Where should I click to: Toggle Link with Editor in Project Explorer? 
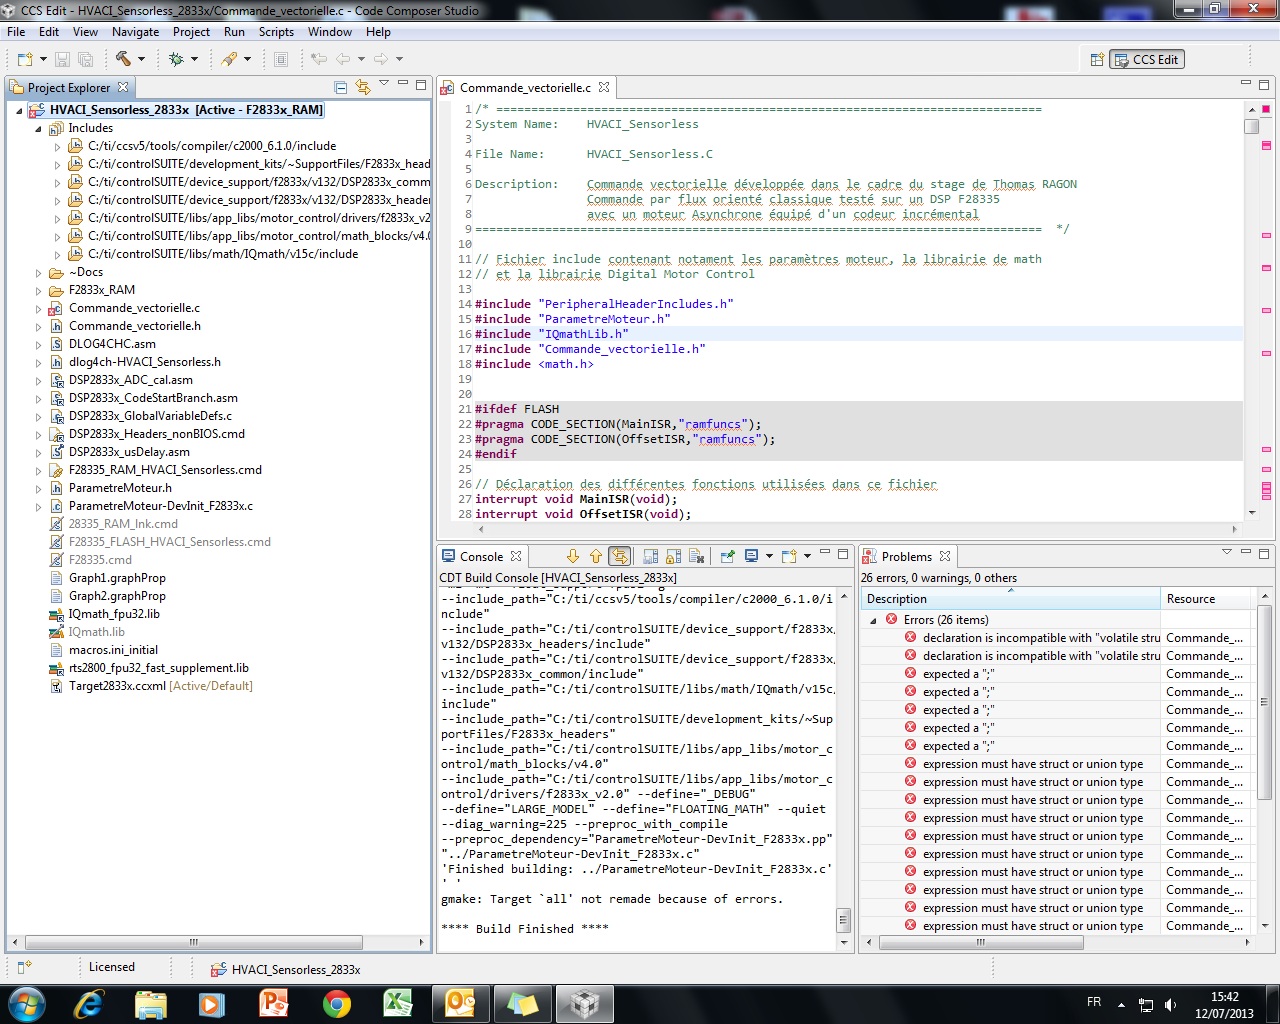[x=362, y=86]
